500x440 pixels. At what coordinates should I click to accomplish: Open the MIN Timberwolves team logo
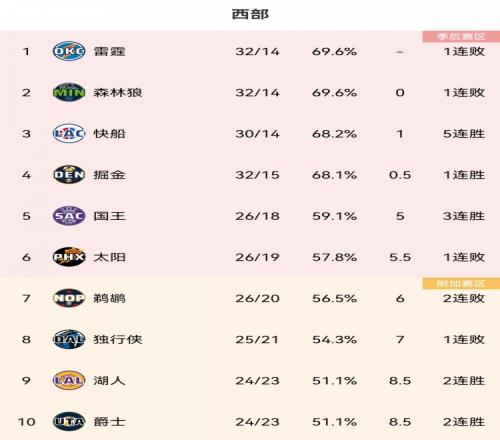coord(69,92)
